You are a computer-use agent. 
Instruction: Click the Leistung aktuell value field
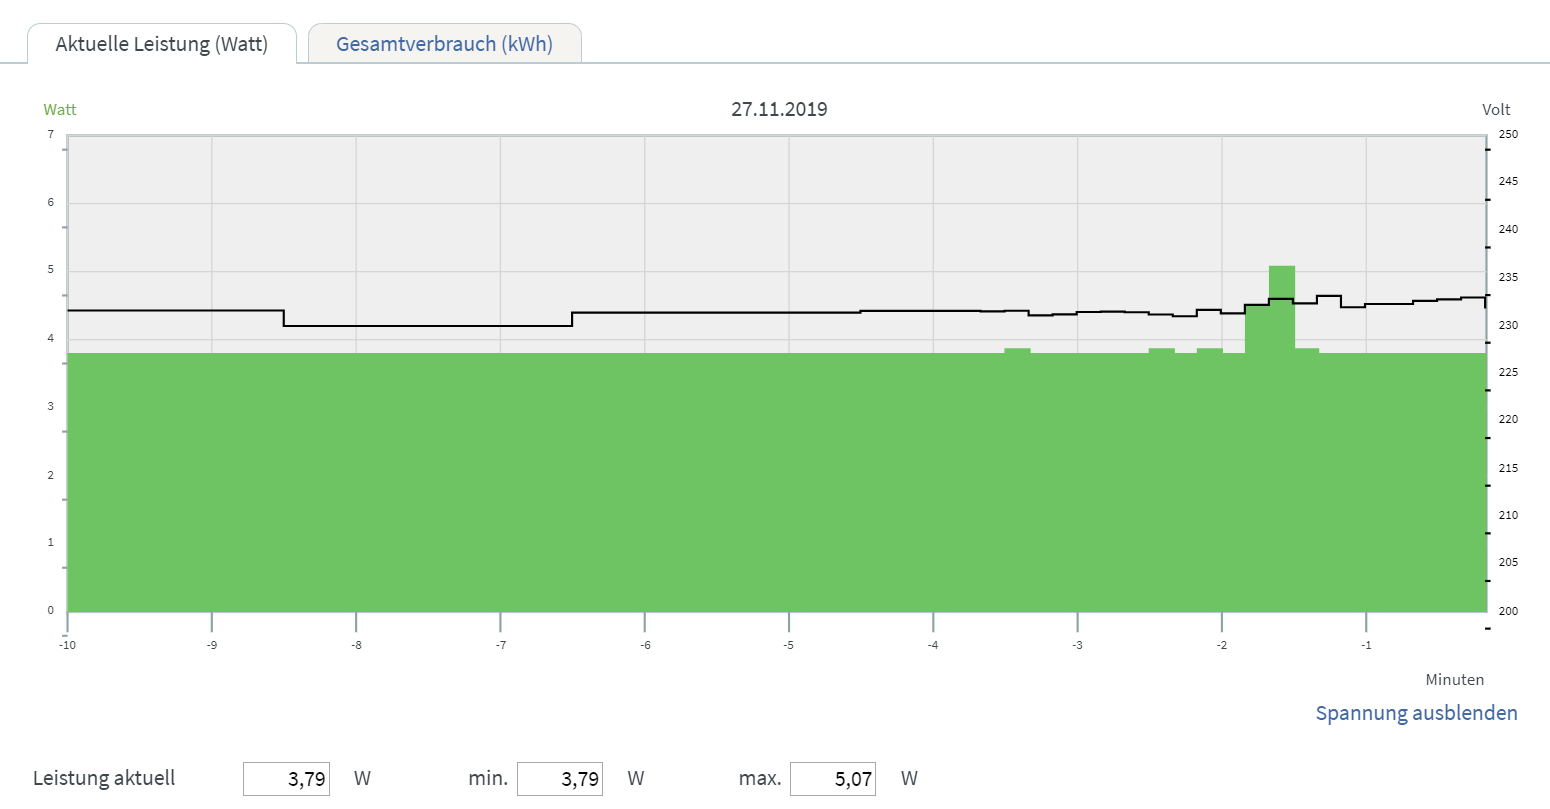(287, 779)
